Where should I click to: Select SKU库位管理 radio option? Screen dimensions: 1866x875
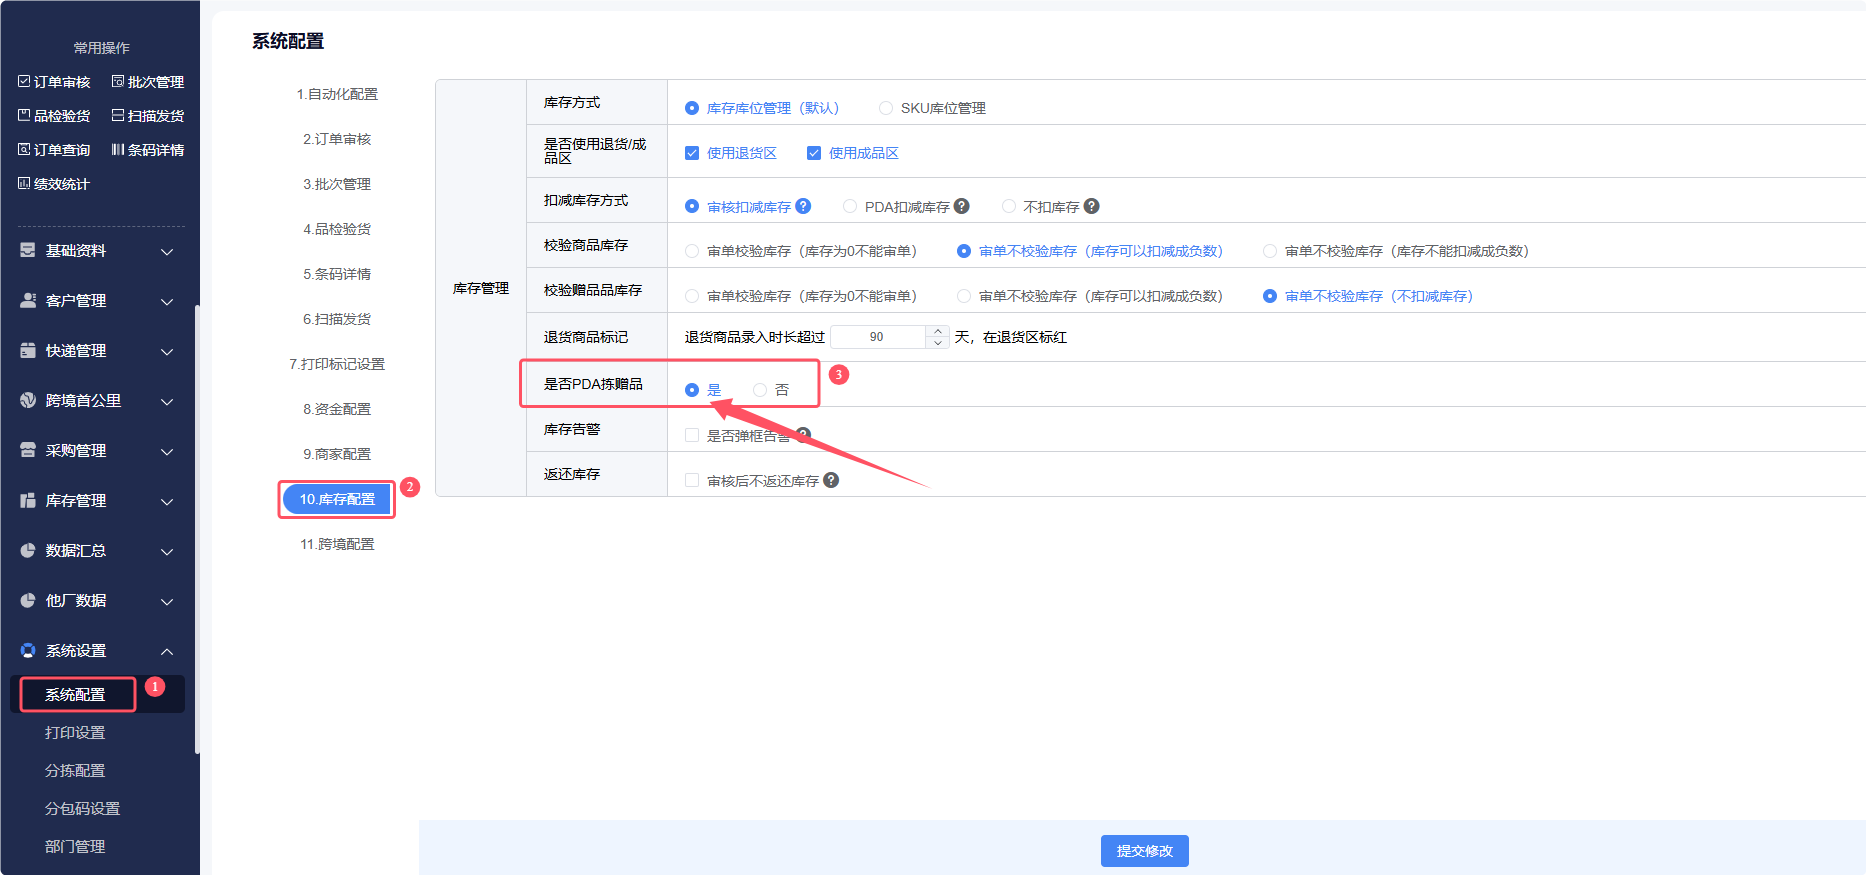coord(886,108)
